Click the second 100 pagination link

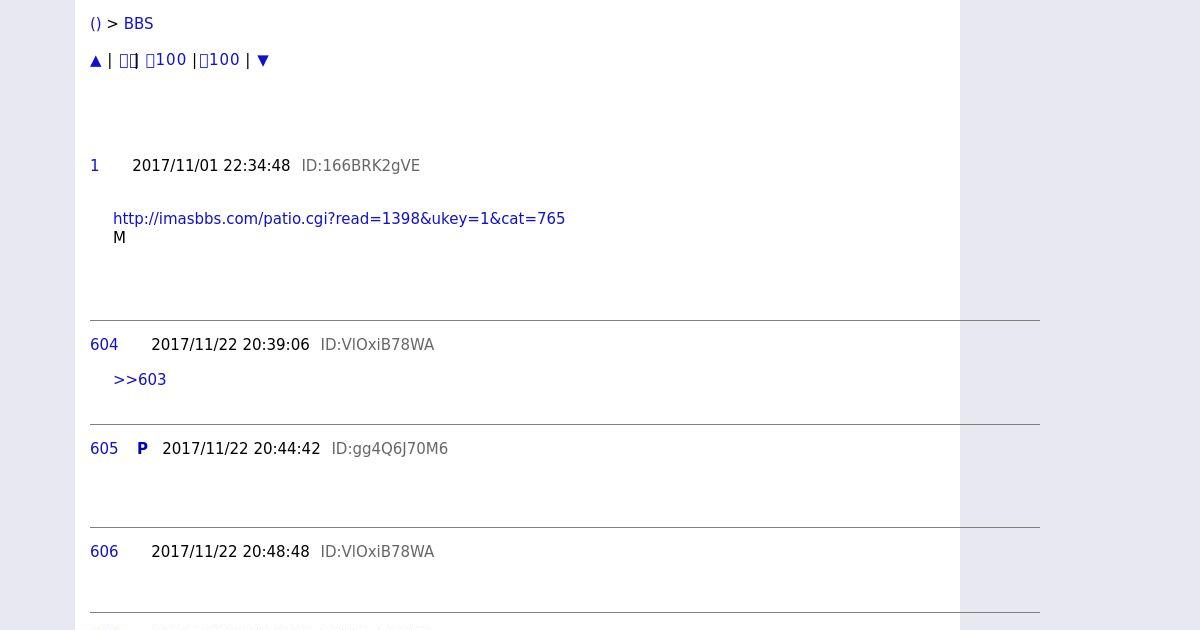pyautogui.click(x=220, y=60)
